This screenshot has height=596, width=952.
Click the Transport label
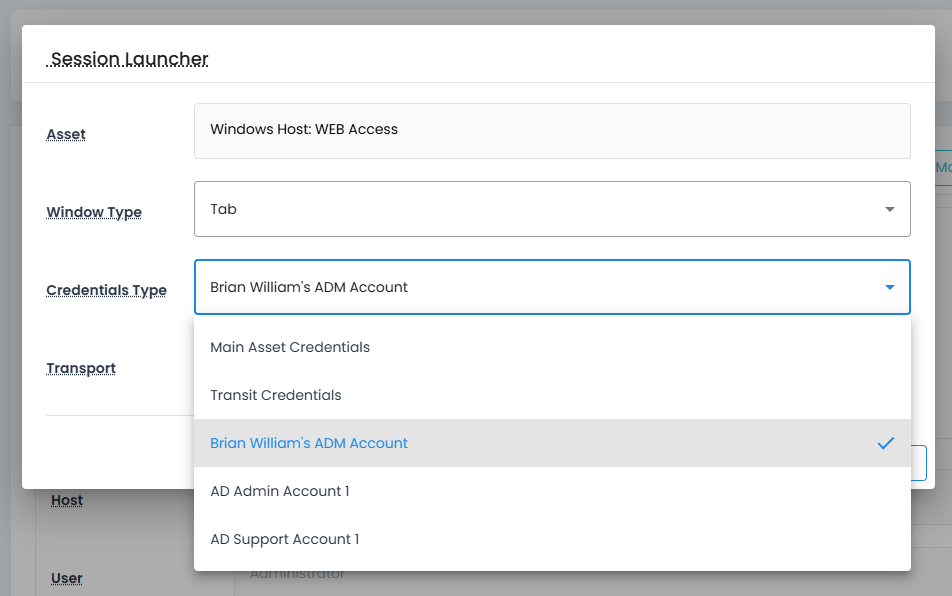81,368
